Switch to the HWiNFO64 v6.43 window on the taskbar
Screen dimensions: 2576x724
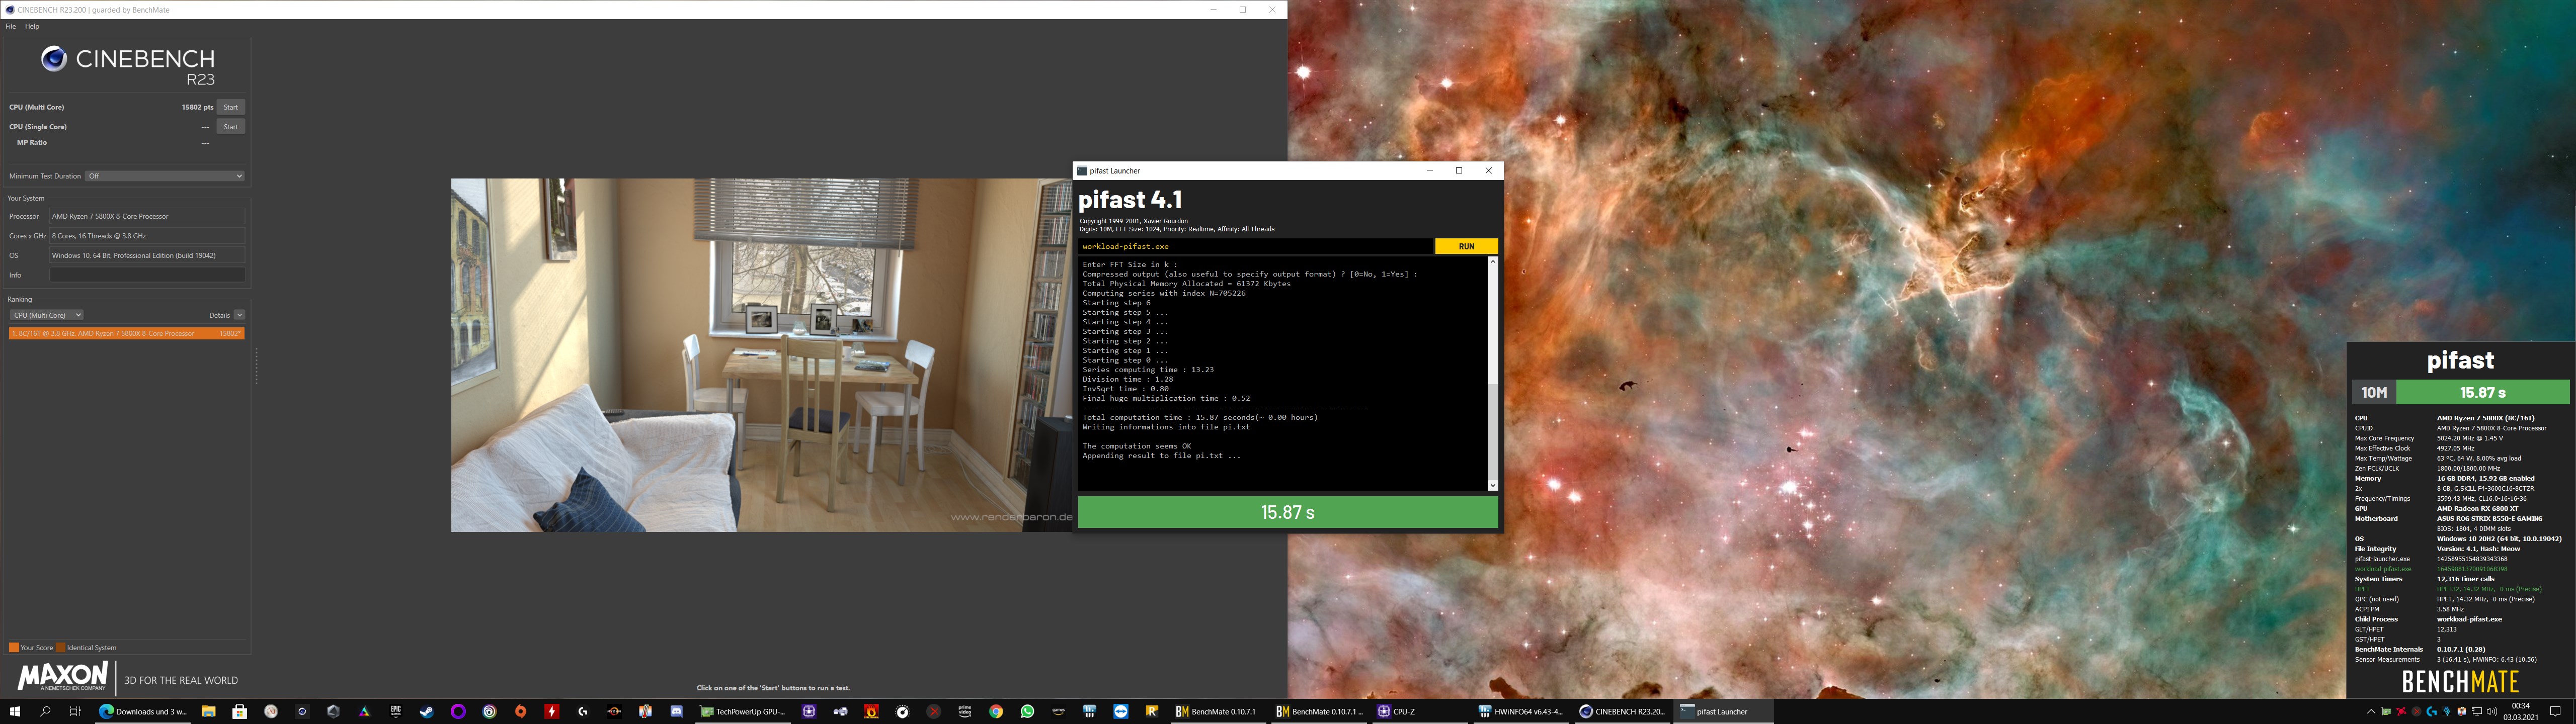pos(1521,712)
